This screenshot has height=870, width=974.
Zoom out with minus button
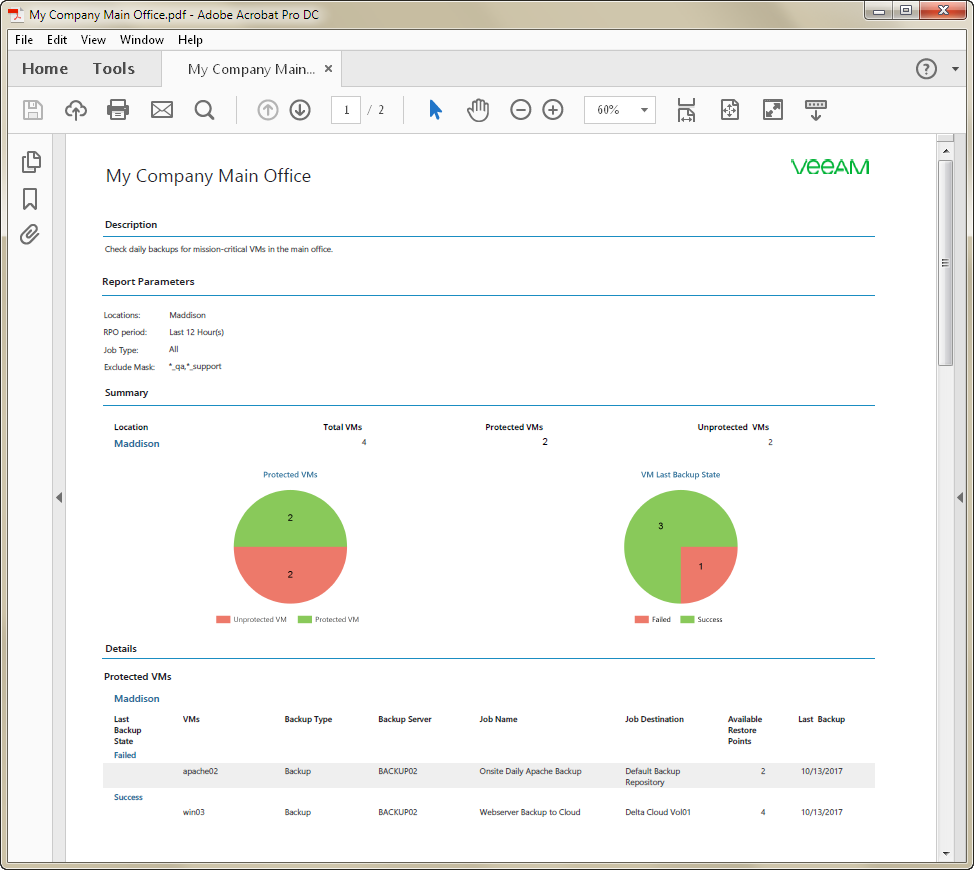tap(521, 110)
